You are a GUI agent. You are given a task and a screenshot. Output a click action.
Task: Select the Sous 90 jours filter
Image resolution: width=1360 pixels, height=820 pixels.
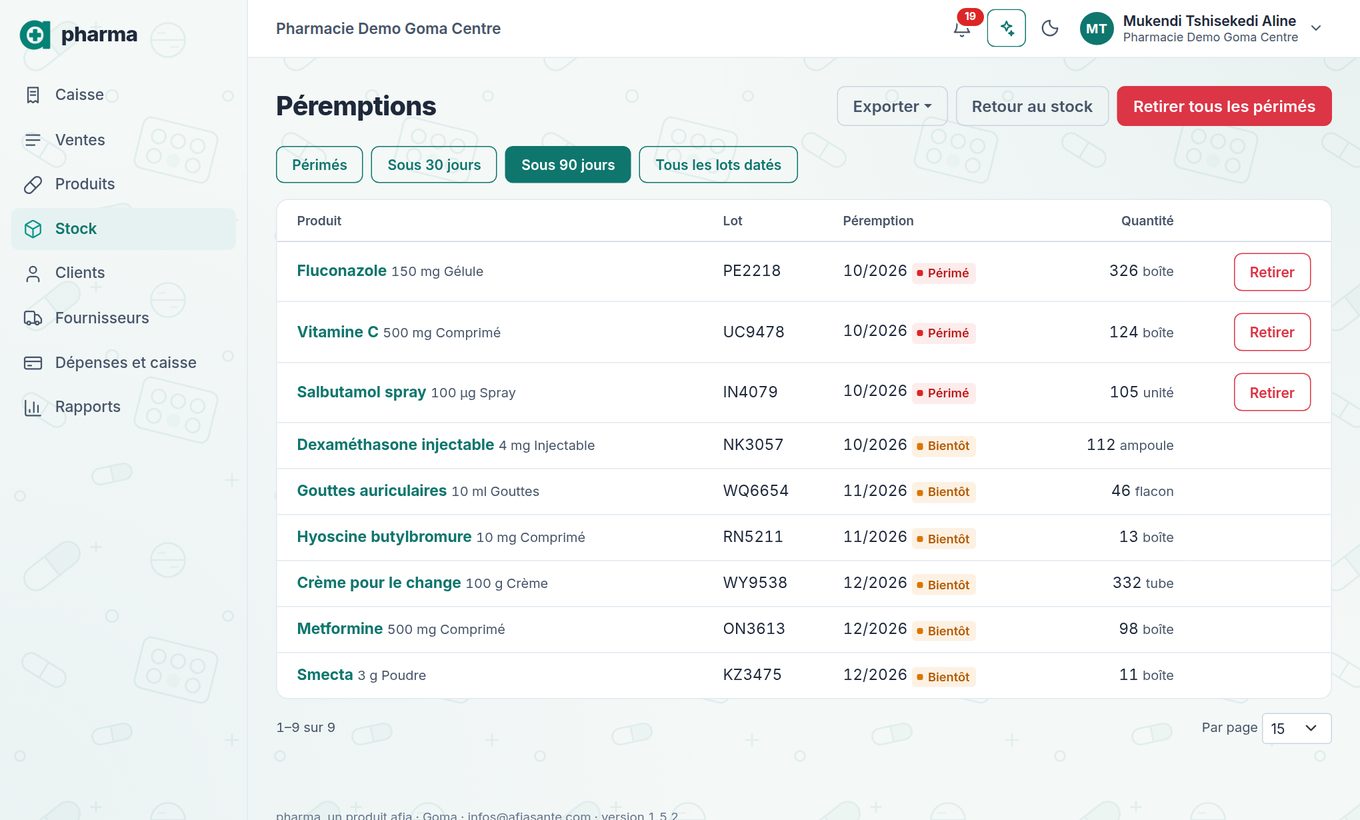tap(568, 165)
